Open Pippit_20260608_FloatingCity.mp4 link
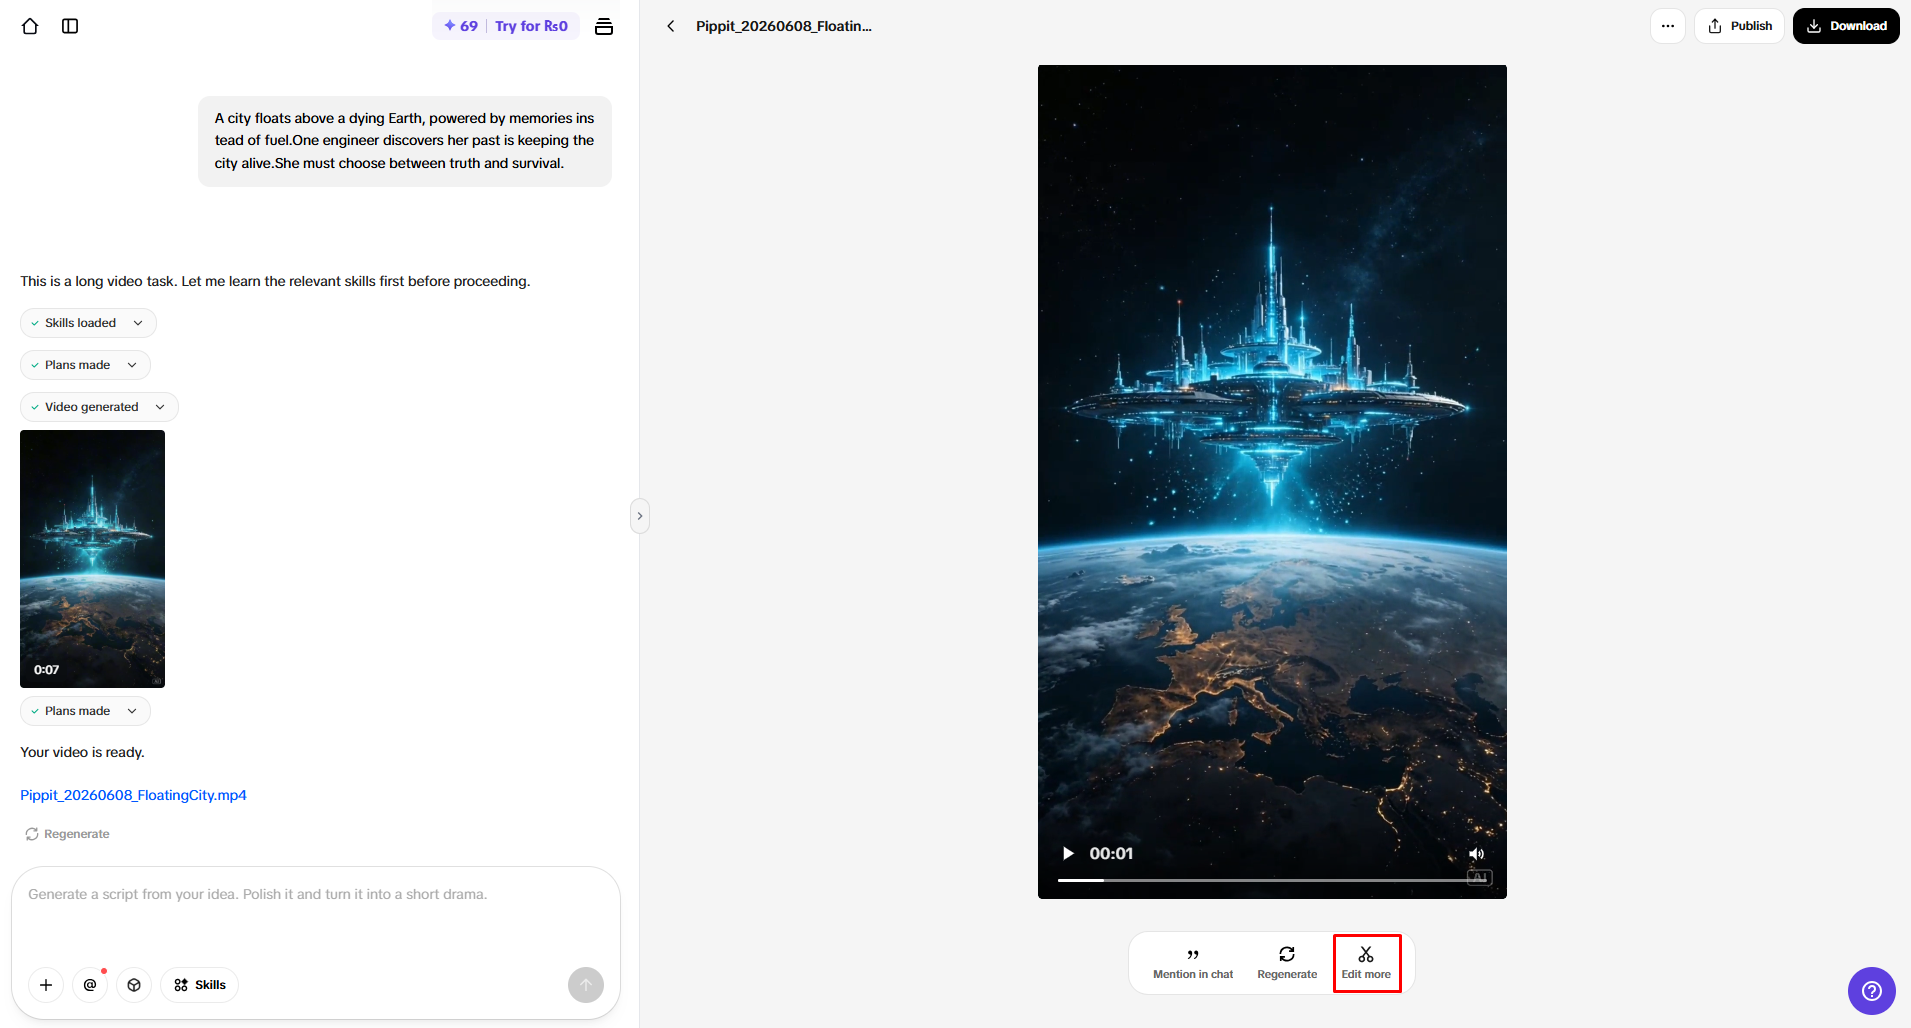This screenshot has height=1028, width=1911. click(133, 795)
